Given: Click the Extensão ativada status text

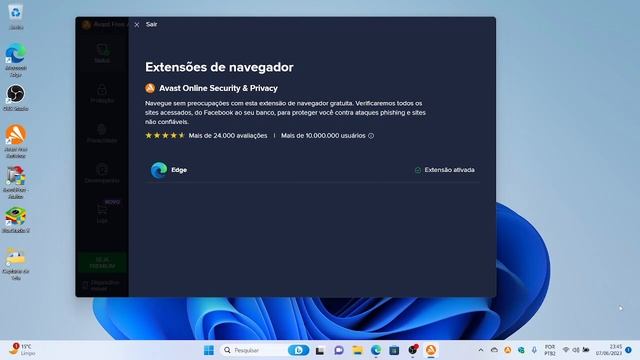Looking at the screenshot, I should click(x=449, y=170).
